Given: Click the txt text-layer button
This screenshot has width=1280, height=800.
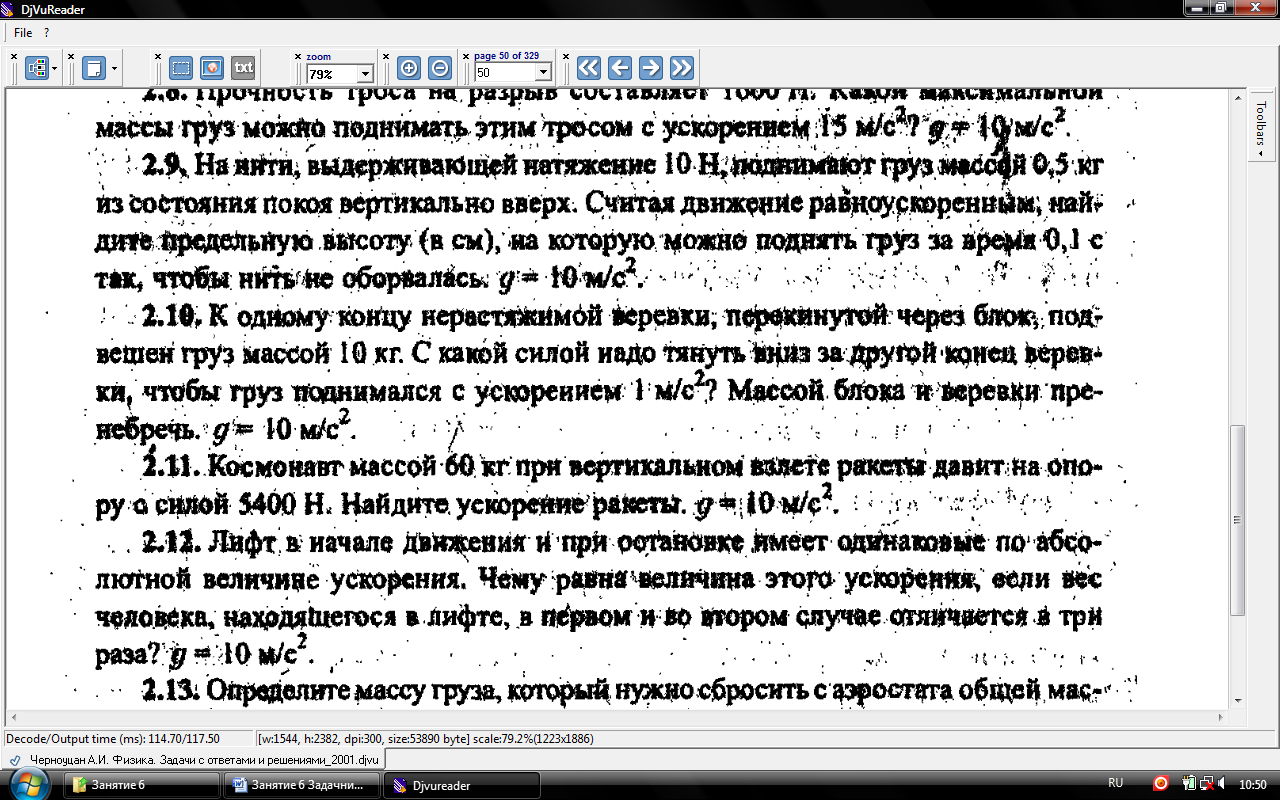Looking at the screenshot, I should click(x=243, y=68).
